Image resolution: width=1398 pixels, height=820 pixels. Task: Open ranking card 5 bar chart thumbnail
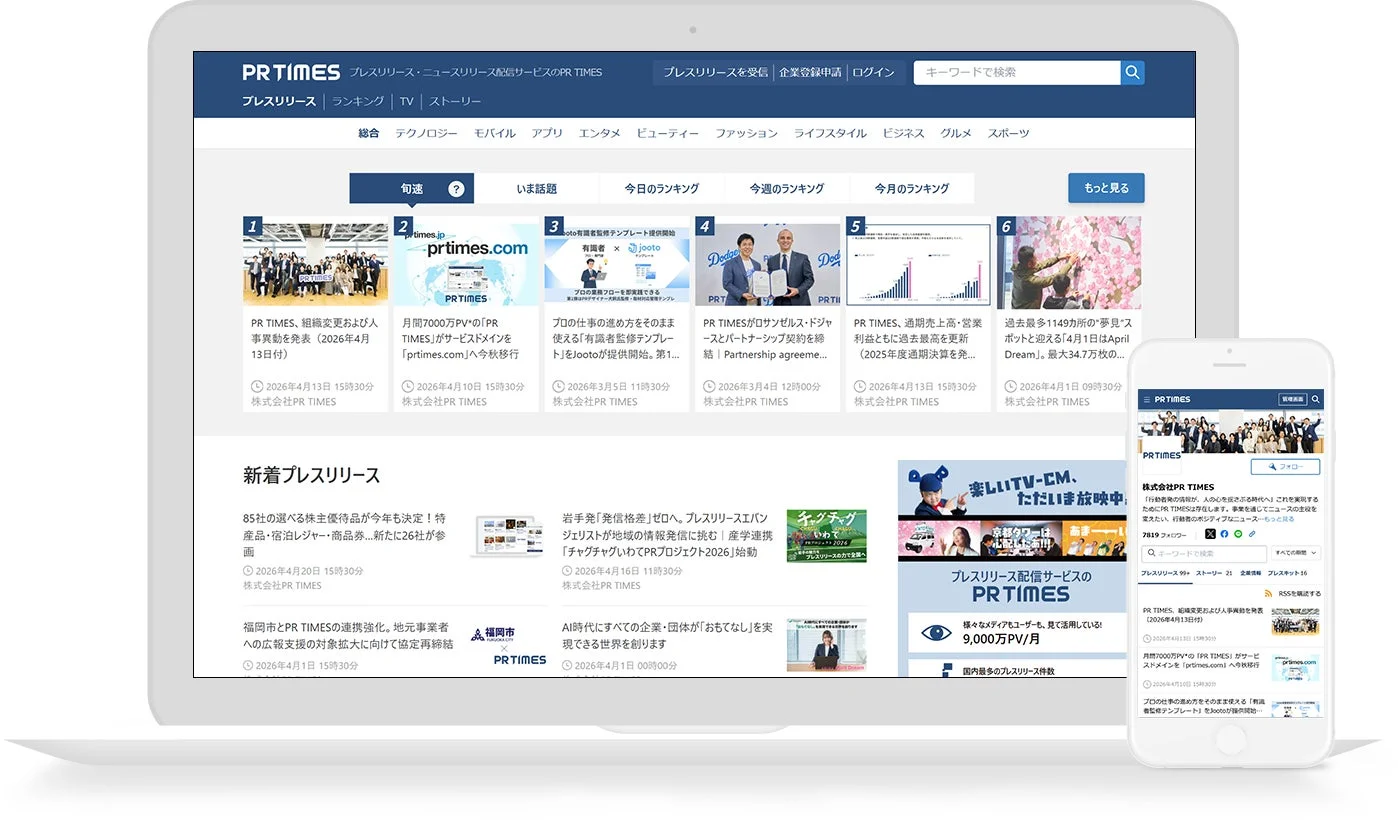(x=918, y=264)
